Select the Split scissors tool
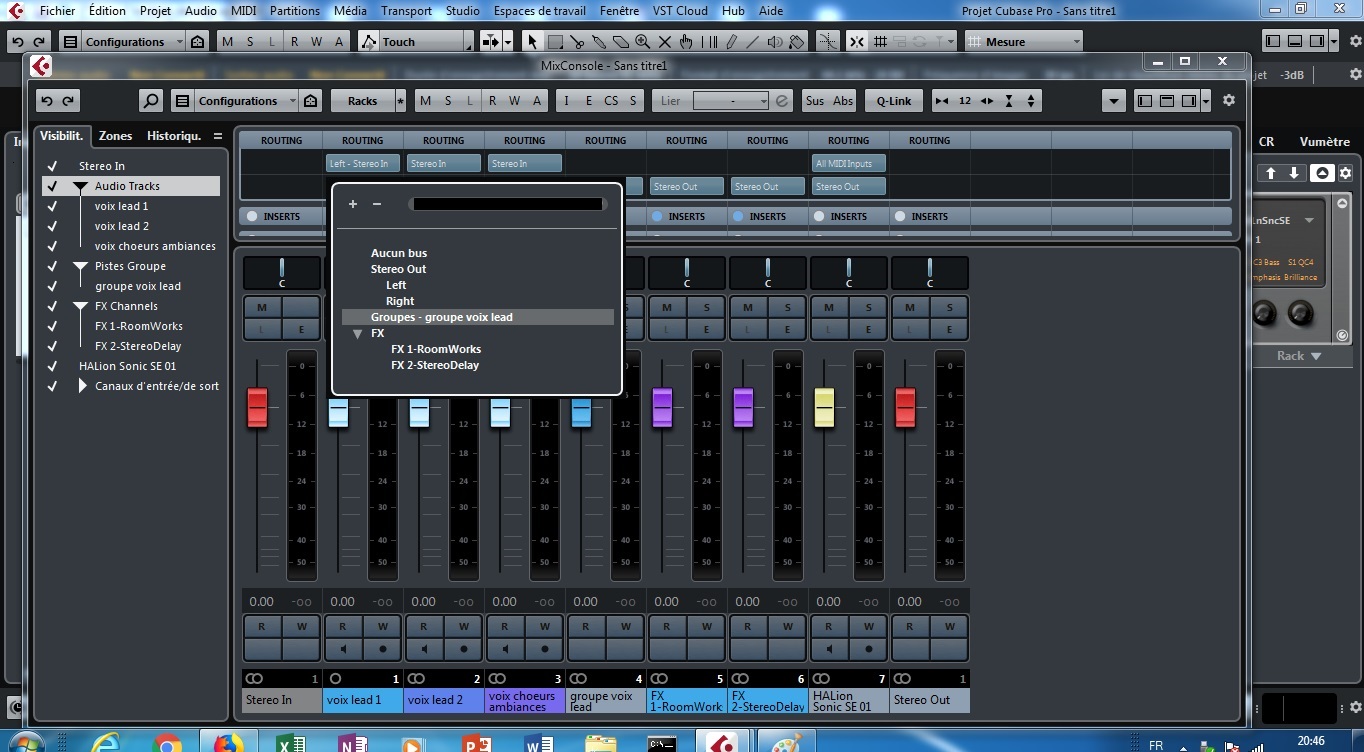This screenshot has height=752, width=1364. click(577, 42)
